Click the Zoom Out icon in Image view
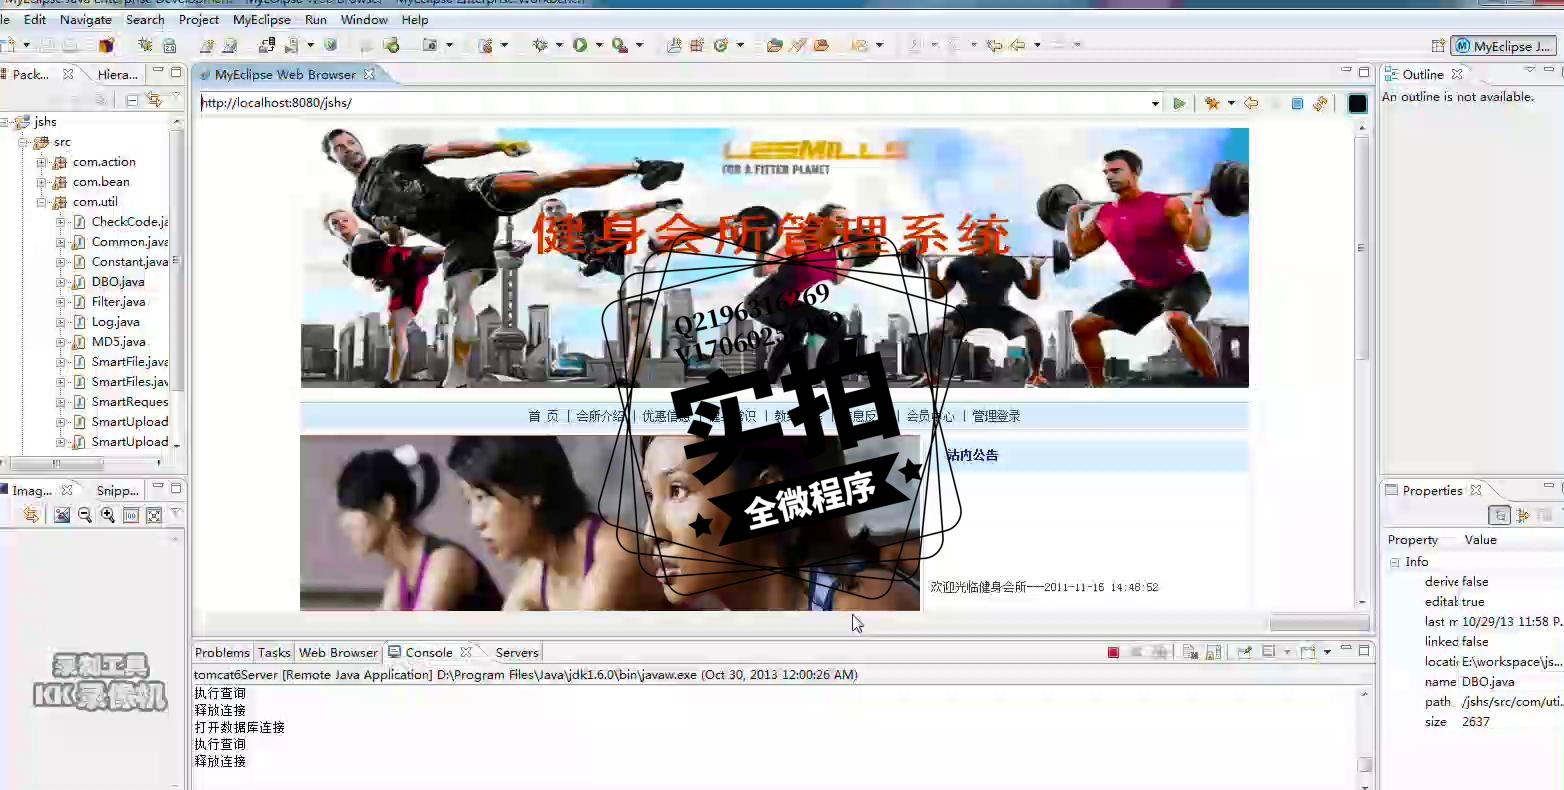 click(x=85, y=515)
